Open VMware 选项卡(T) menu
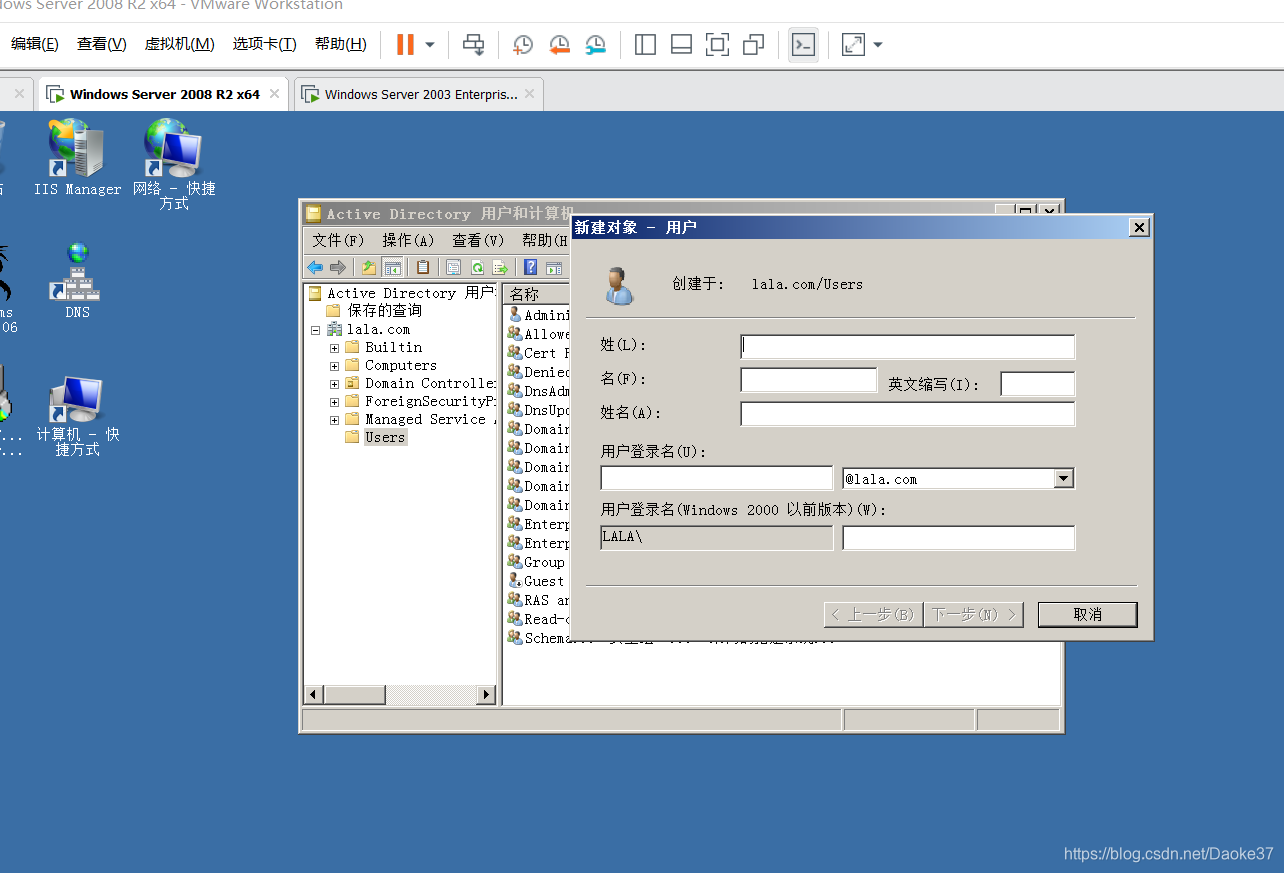 [x=265, y=44]
